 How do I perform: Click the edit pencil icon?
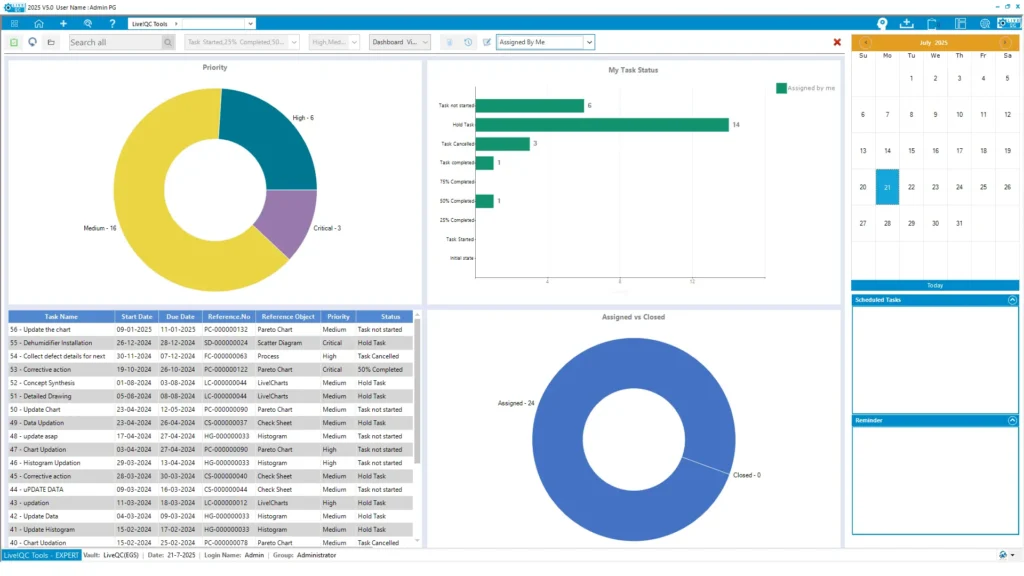(x=487, y=42)
